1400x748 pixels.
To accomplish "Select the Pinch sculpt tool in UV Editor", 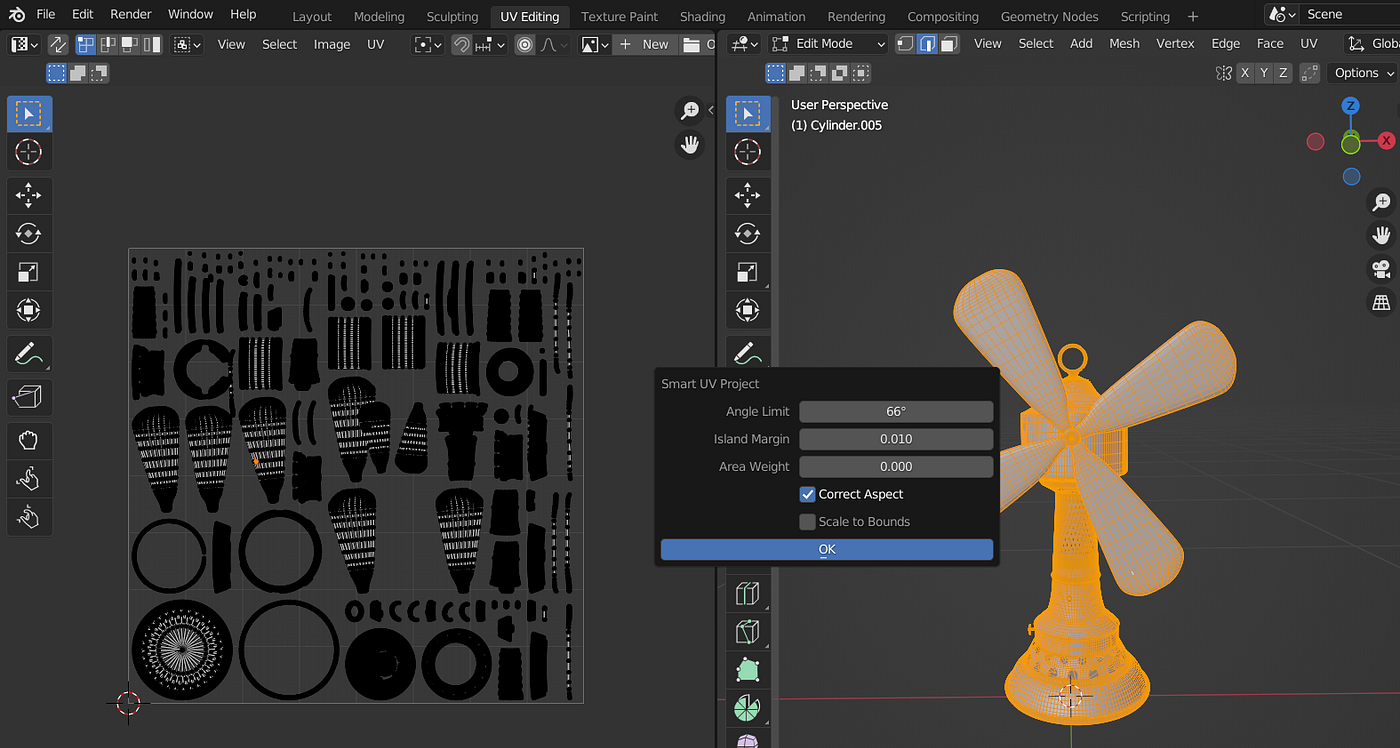I will (x=29, y=517).
